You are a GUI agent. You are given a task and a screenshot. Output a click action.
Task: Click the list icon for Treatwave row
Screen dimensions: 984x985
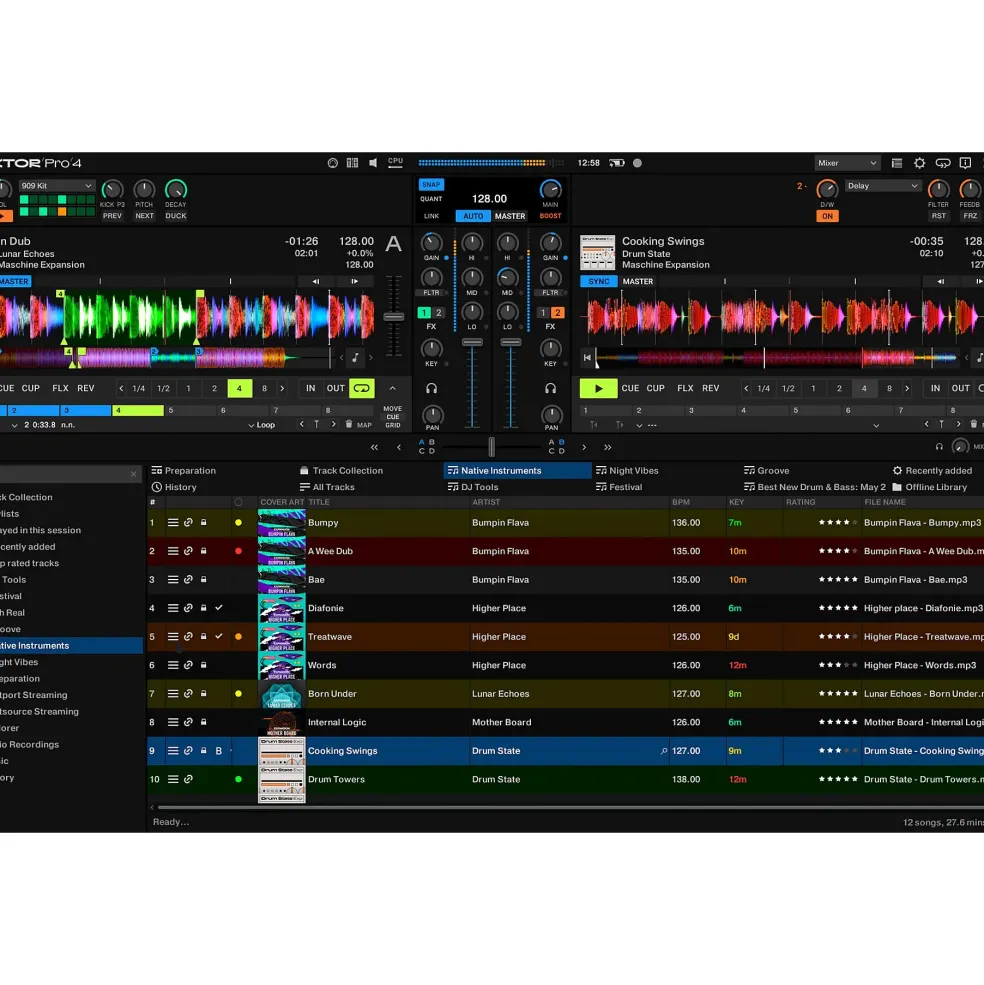pyautogui.click(x=173, y=636)
